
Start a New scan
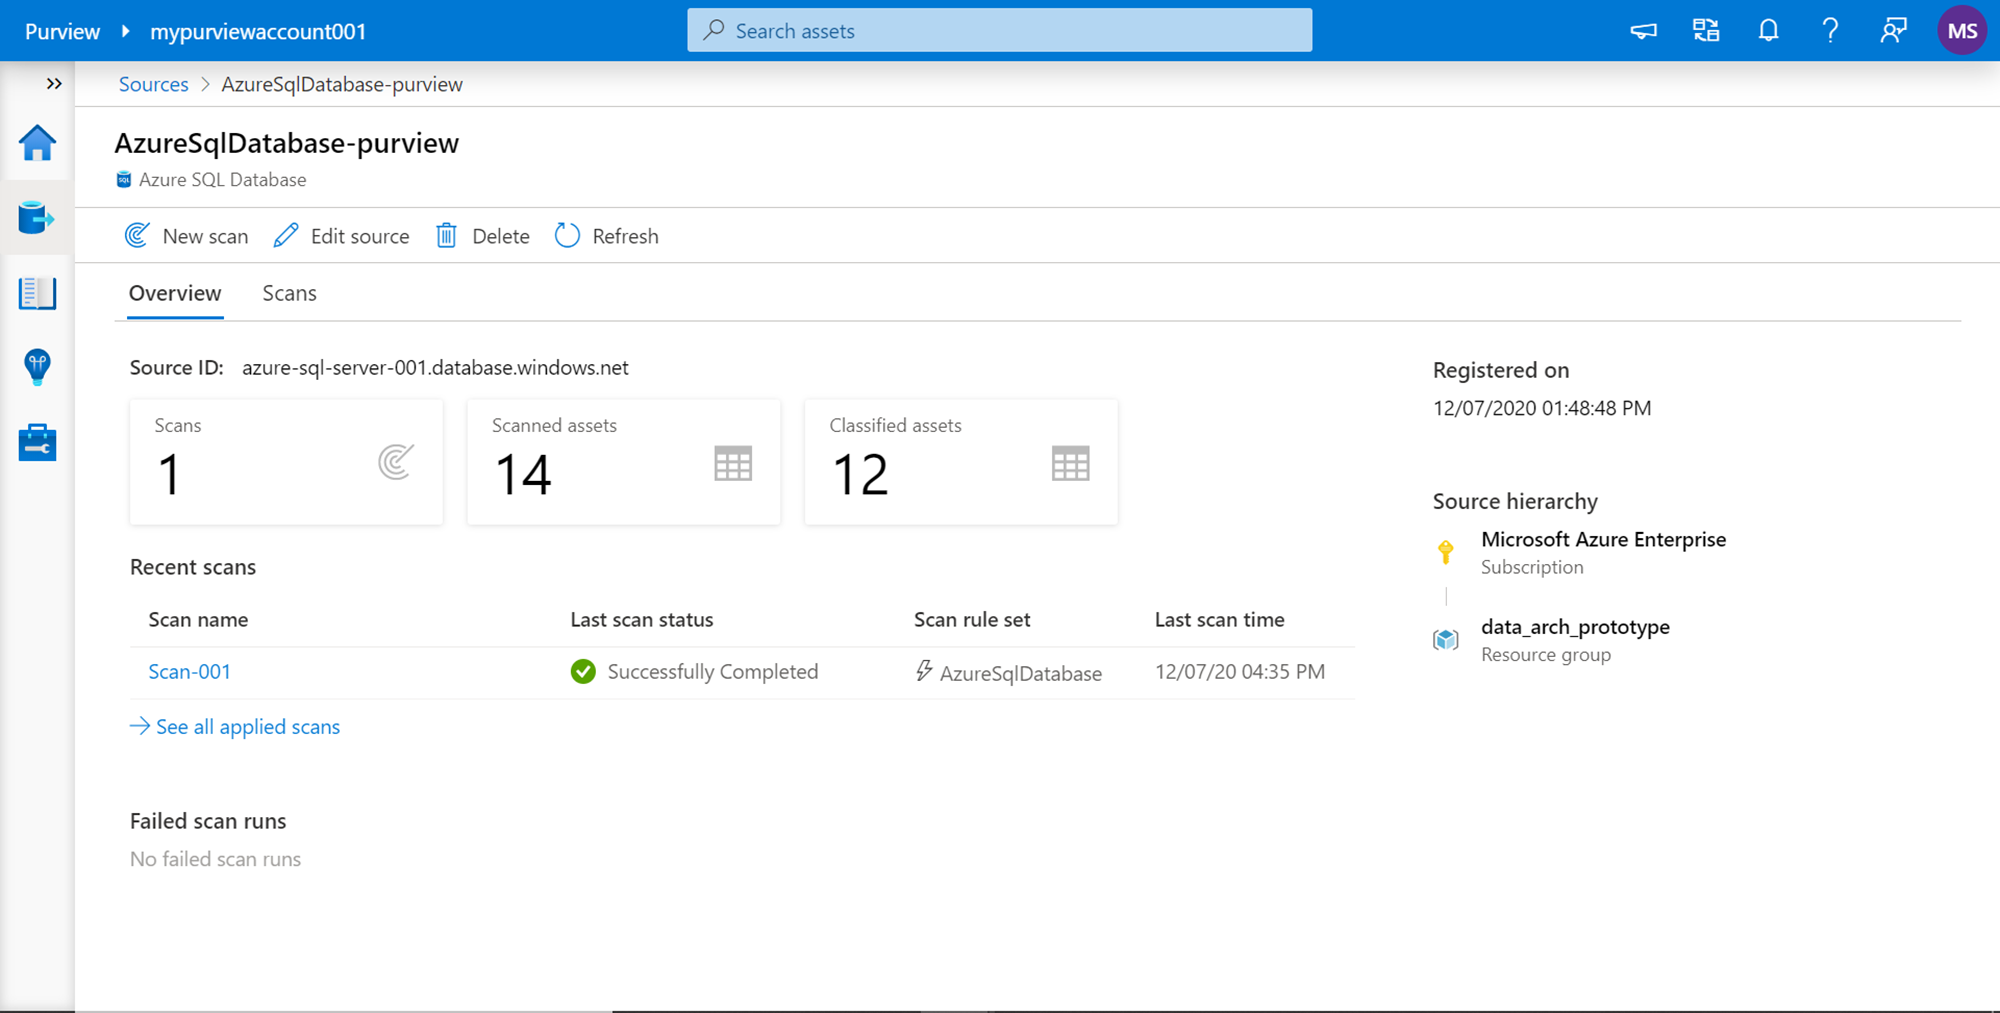(x=187, y=236)
